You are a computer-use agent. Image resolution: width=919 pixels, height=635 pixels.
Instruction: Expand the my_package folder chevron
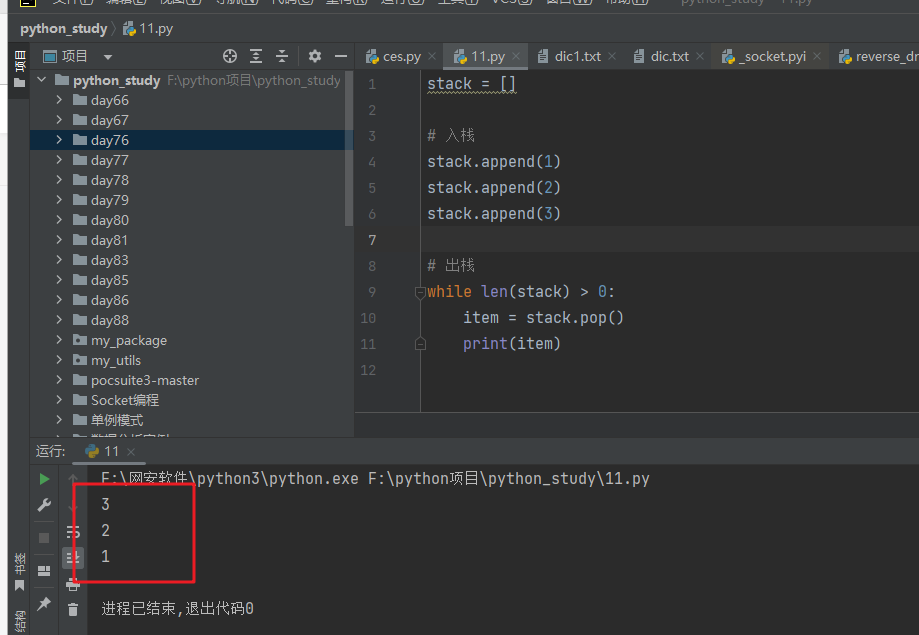pyautogui.click(x=59, y=340)
